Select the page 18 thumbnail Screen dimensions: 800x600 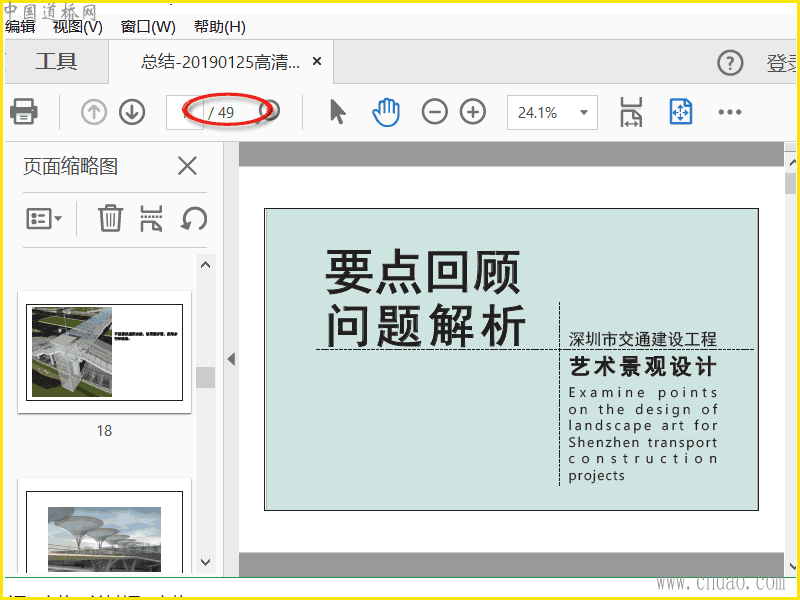(x=104, y=352)
